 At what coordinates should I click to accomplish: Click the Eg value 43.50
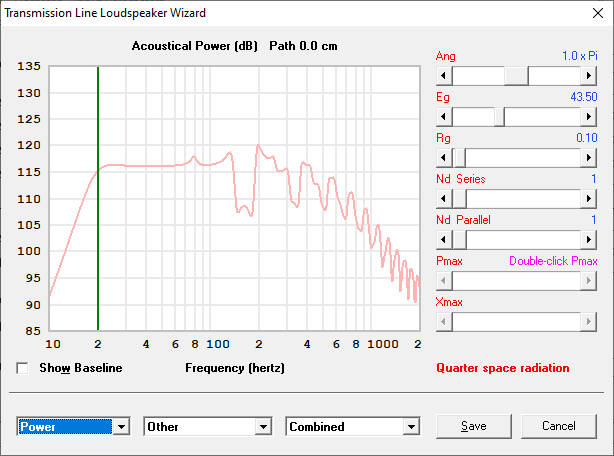click(583, 97)
